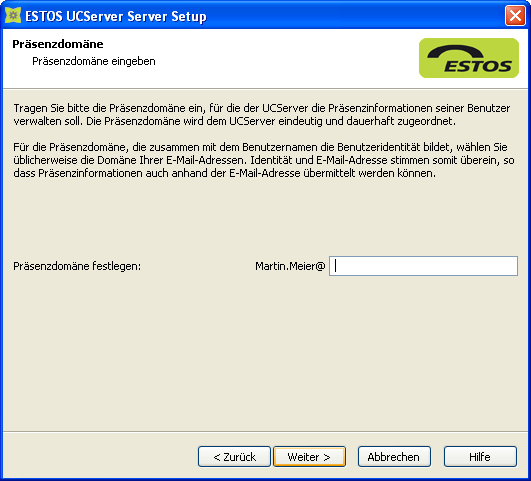531x481 pixels.
Task: Click the Weiter > button
Action: (x=310, y=457)
